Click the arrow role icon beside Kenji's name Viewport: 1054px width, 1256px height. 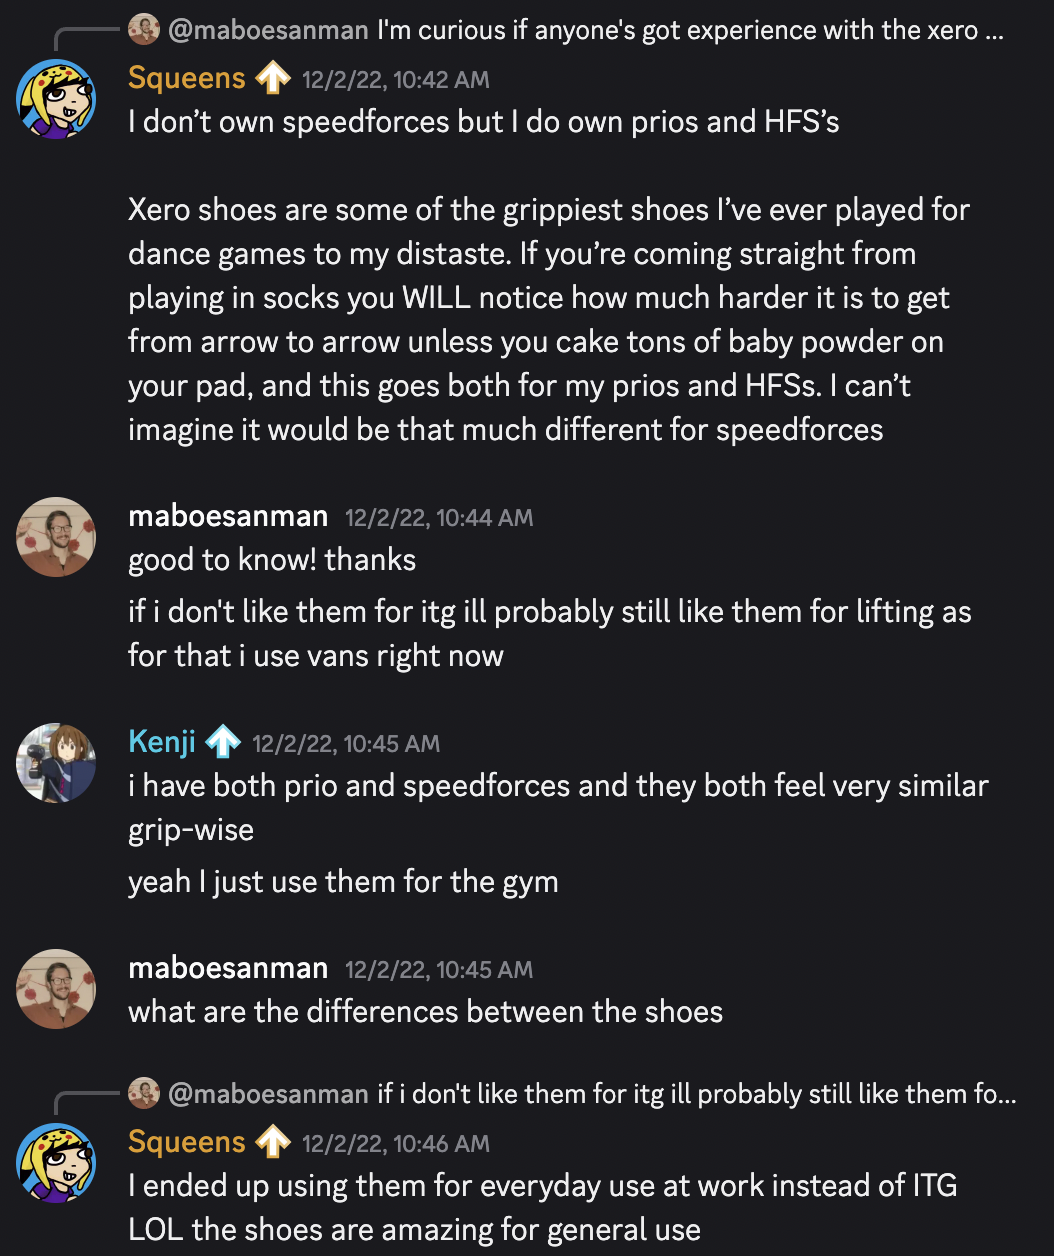tap(223, 742)
